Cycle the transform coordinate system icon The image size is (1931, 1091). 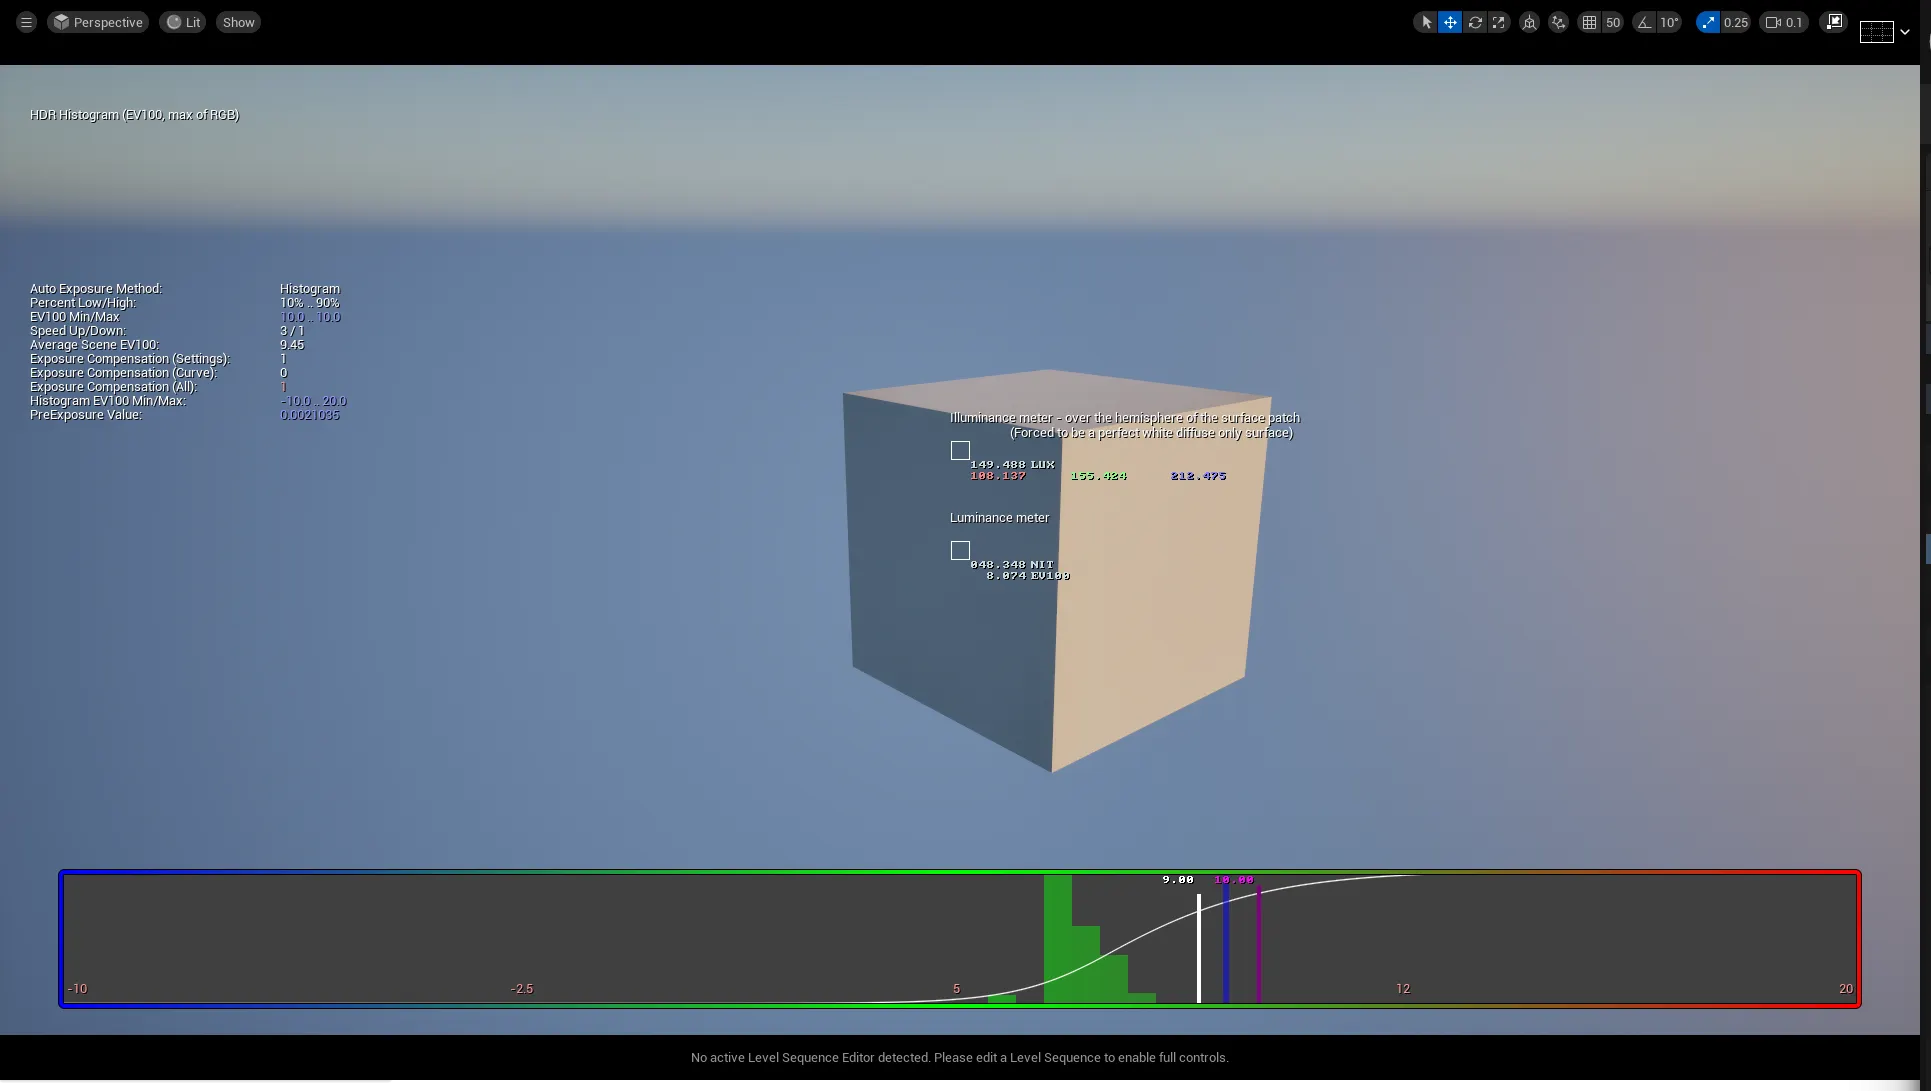click(x=1529, y=22)
